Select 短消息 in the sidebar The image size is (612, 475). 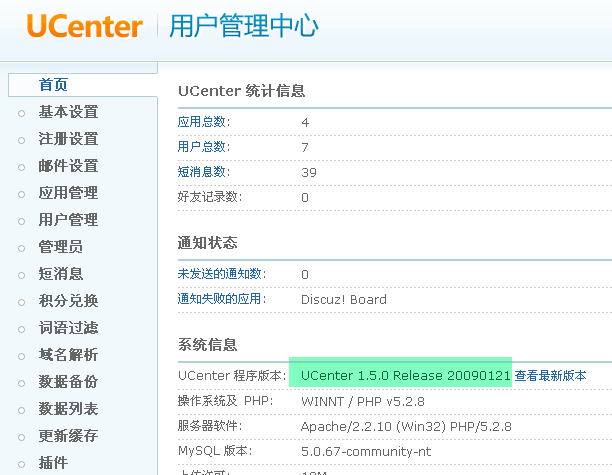tap(60, 274)
